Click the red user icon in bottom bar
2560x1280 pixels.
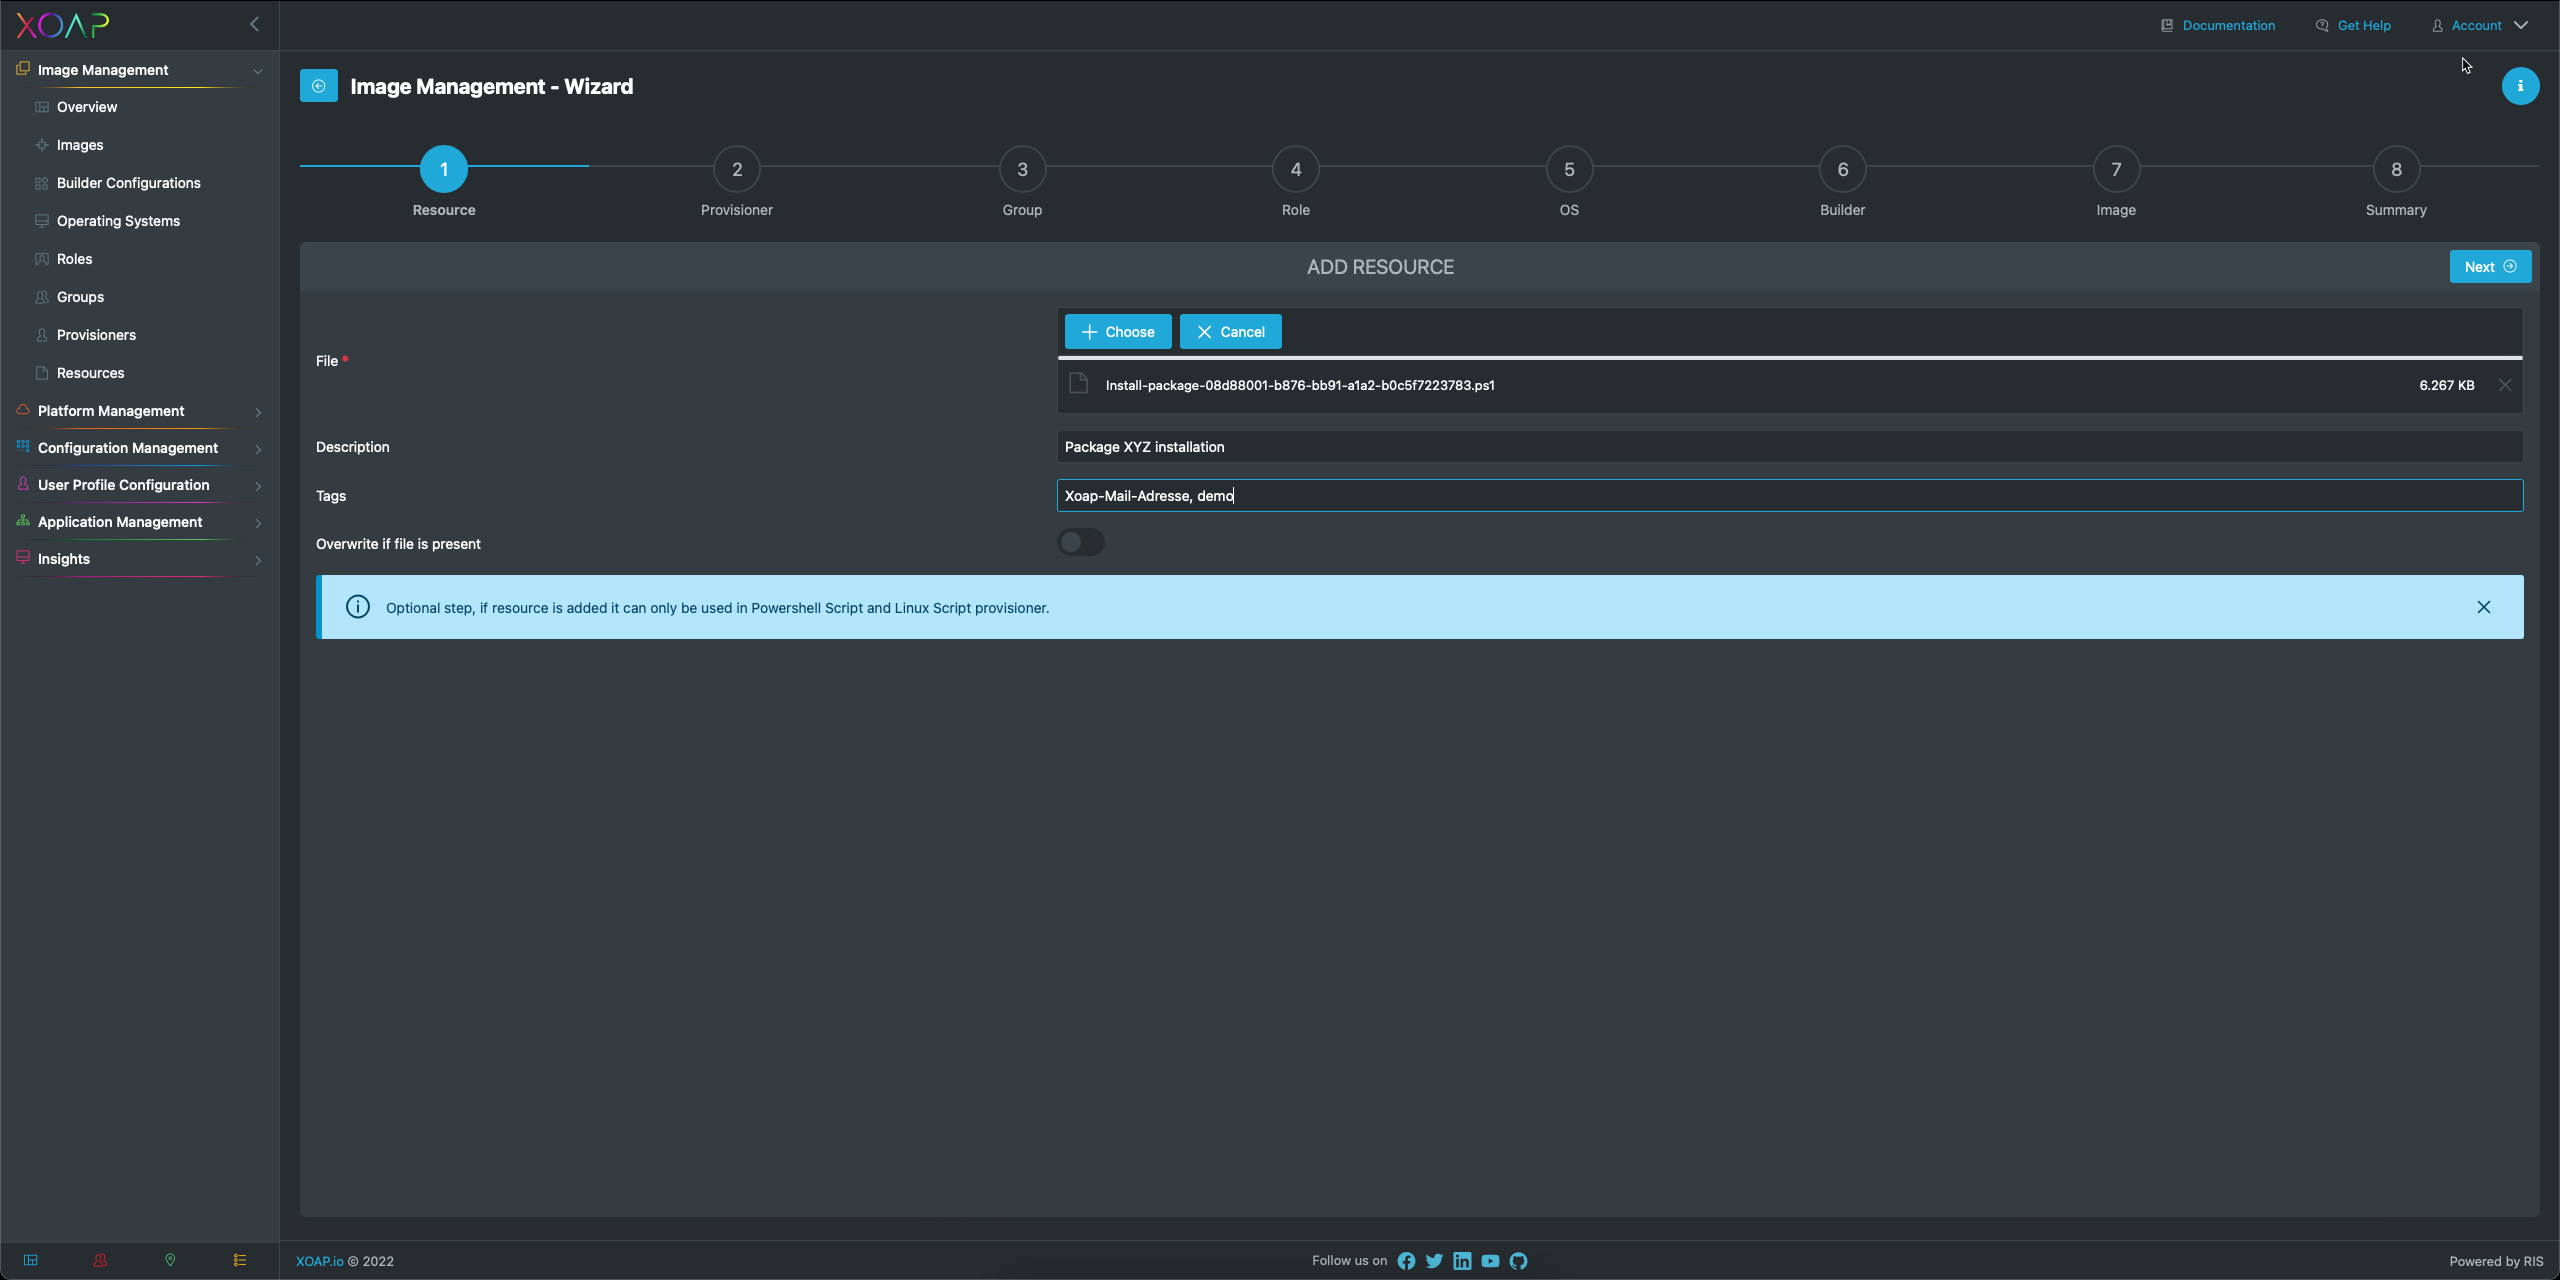coord(100,1260)
